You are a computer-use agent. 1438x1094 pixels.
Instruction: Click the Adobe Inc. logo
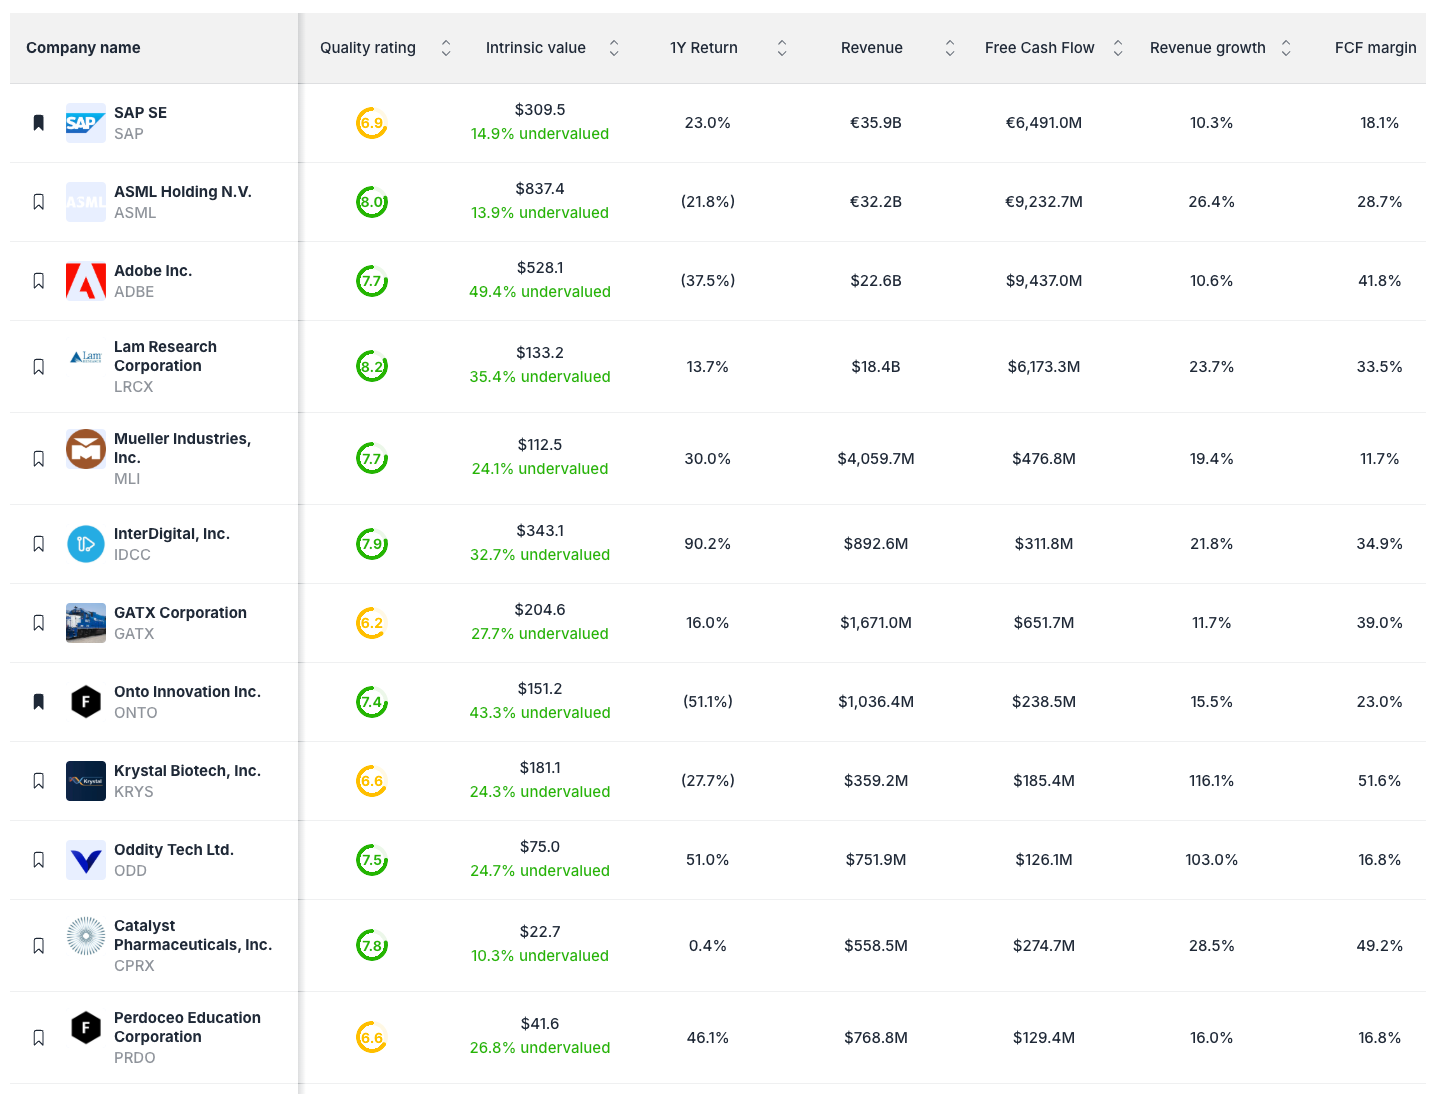[x=85, y=281]
